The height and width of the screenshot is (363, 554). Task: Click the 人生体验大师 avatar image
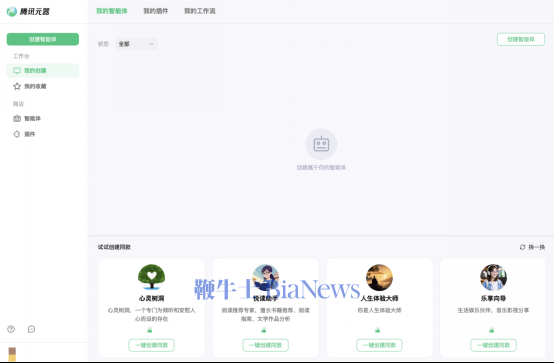379,277
